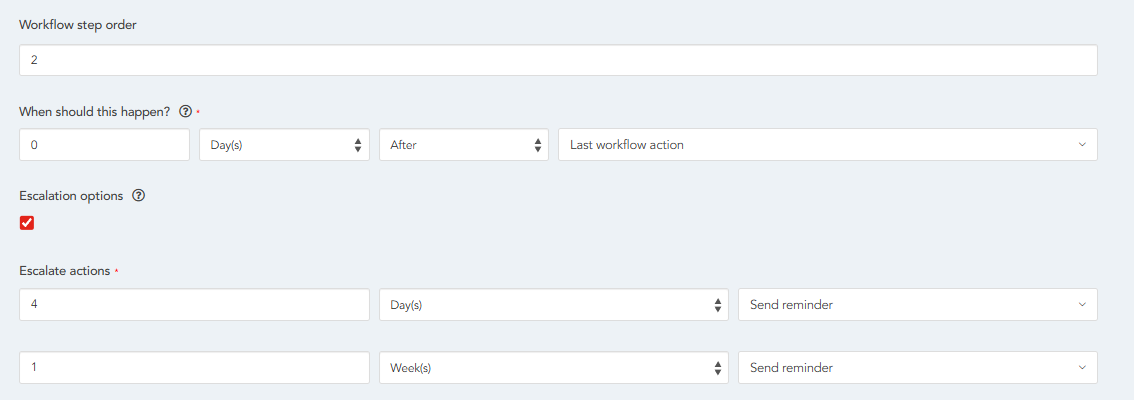Click the timing number field containing 0

(x=104, y=145)
